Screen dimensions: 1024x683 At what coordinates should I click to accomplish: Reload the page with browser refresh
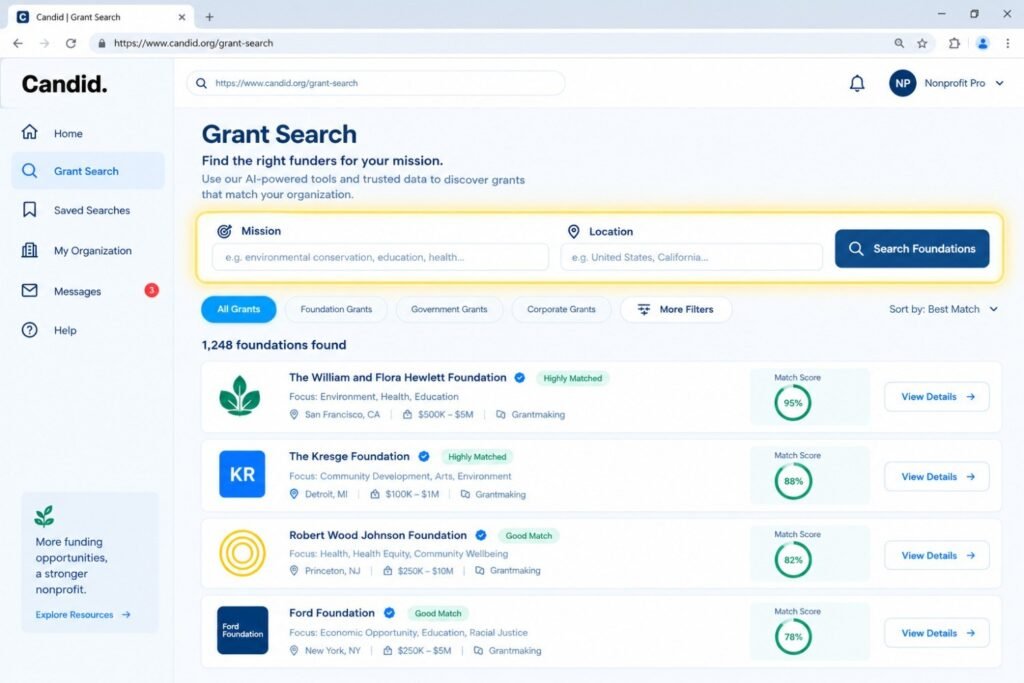(71, 43)
